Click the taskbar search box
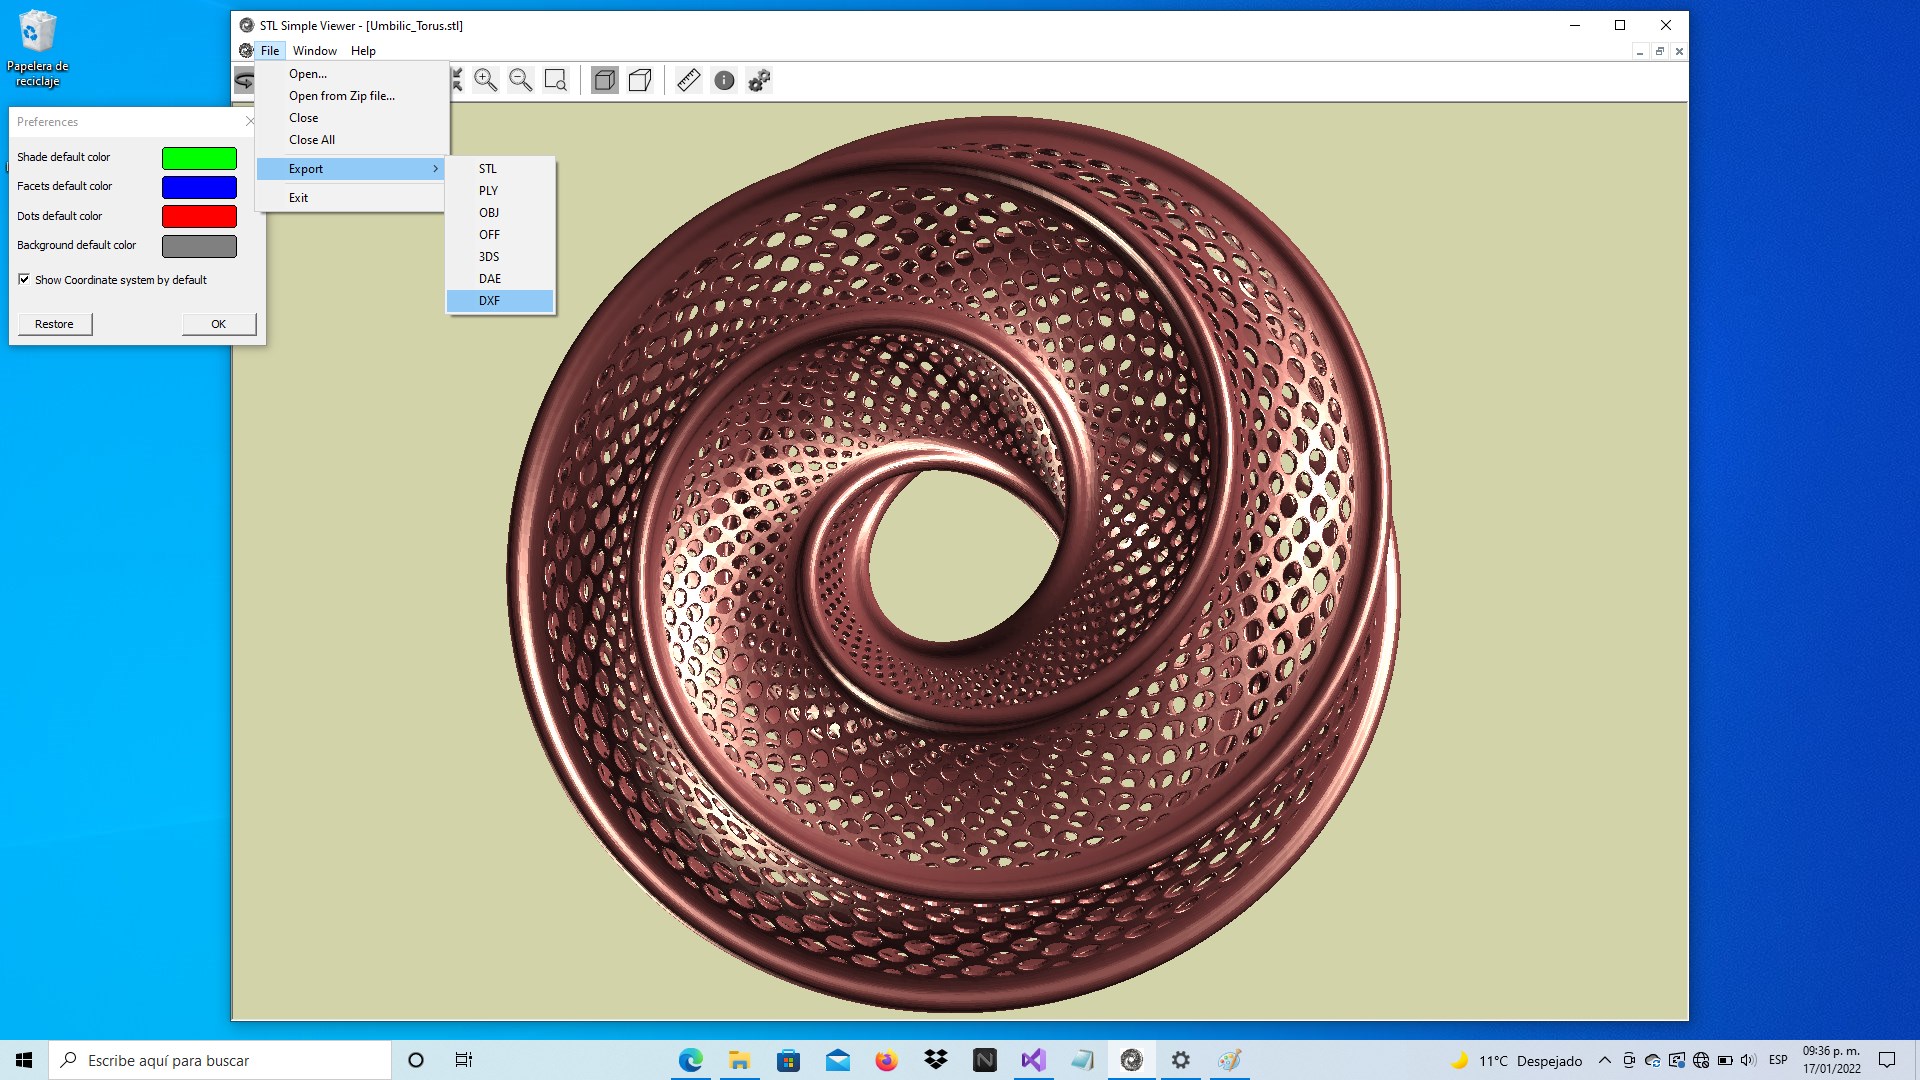Image resolution: width=1920 pixels, height=1080 pixels. click(x=220, y=1060)
